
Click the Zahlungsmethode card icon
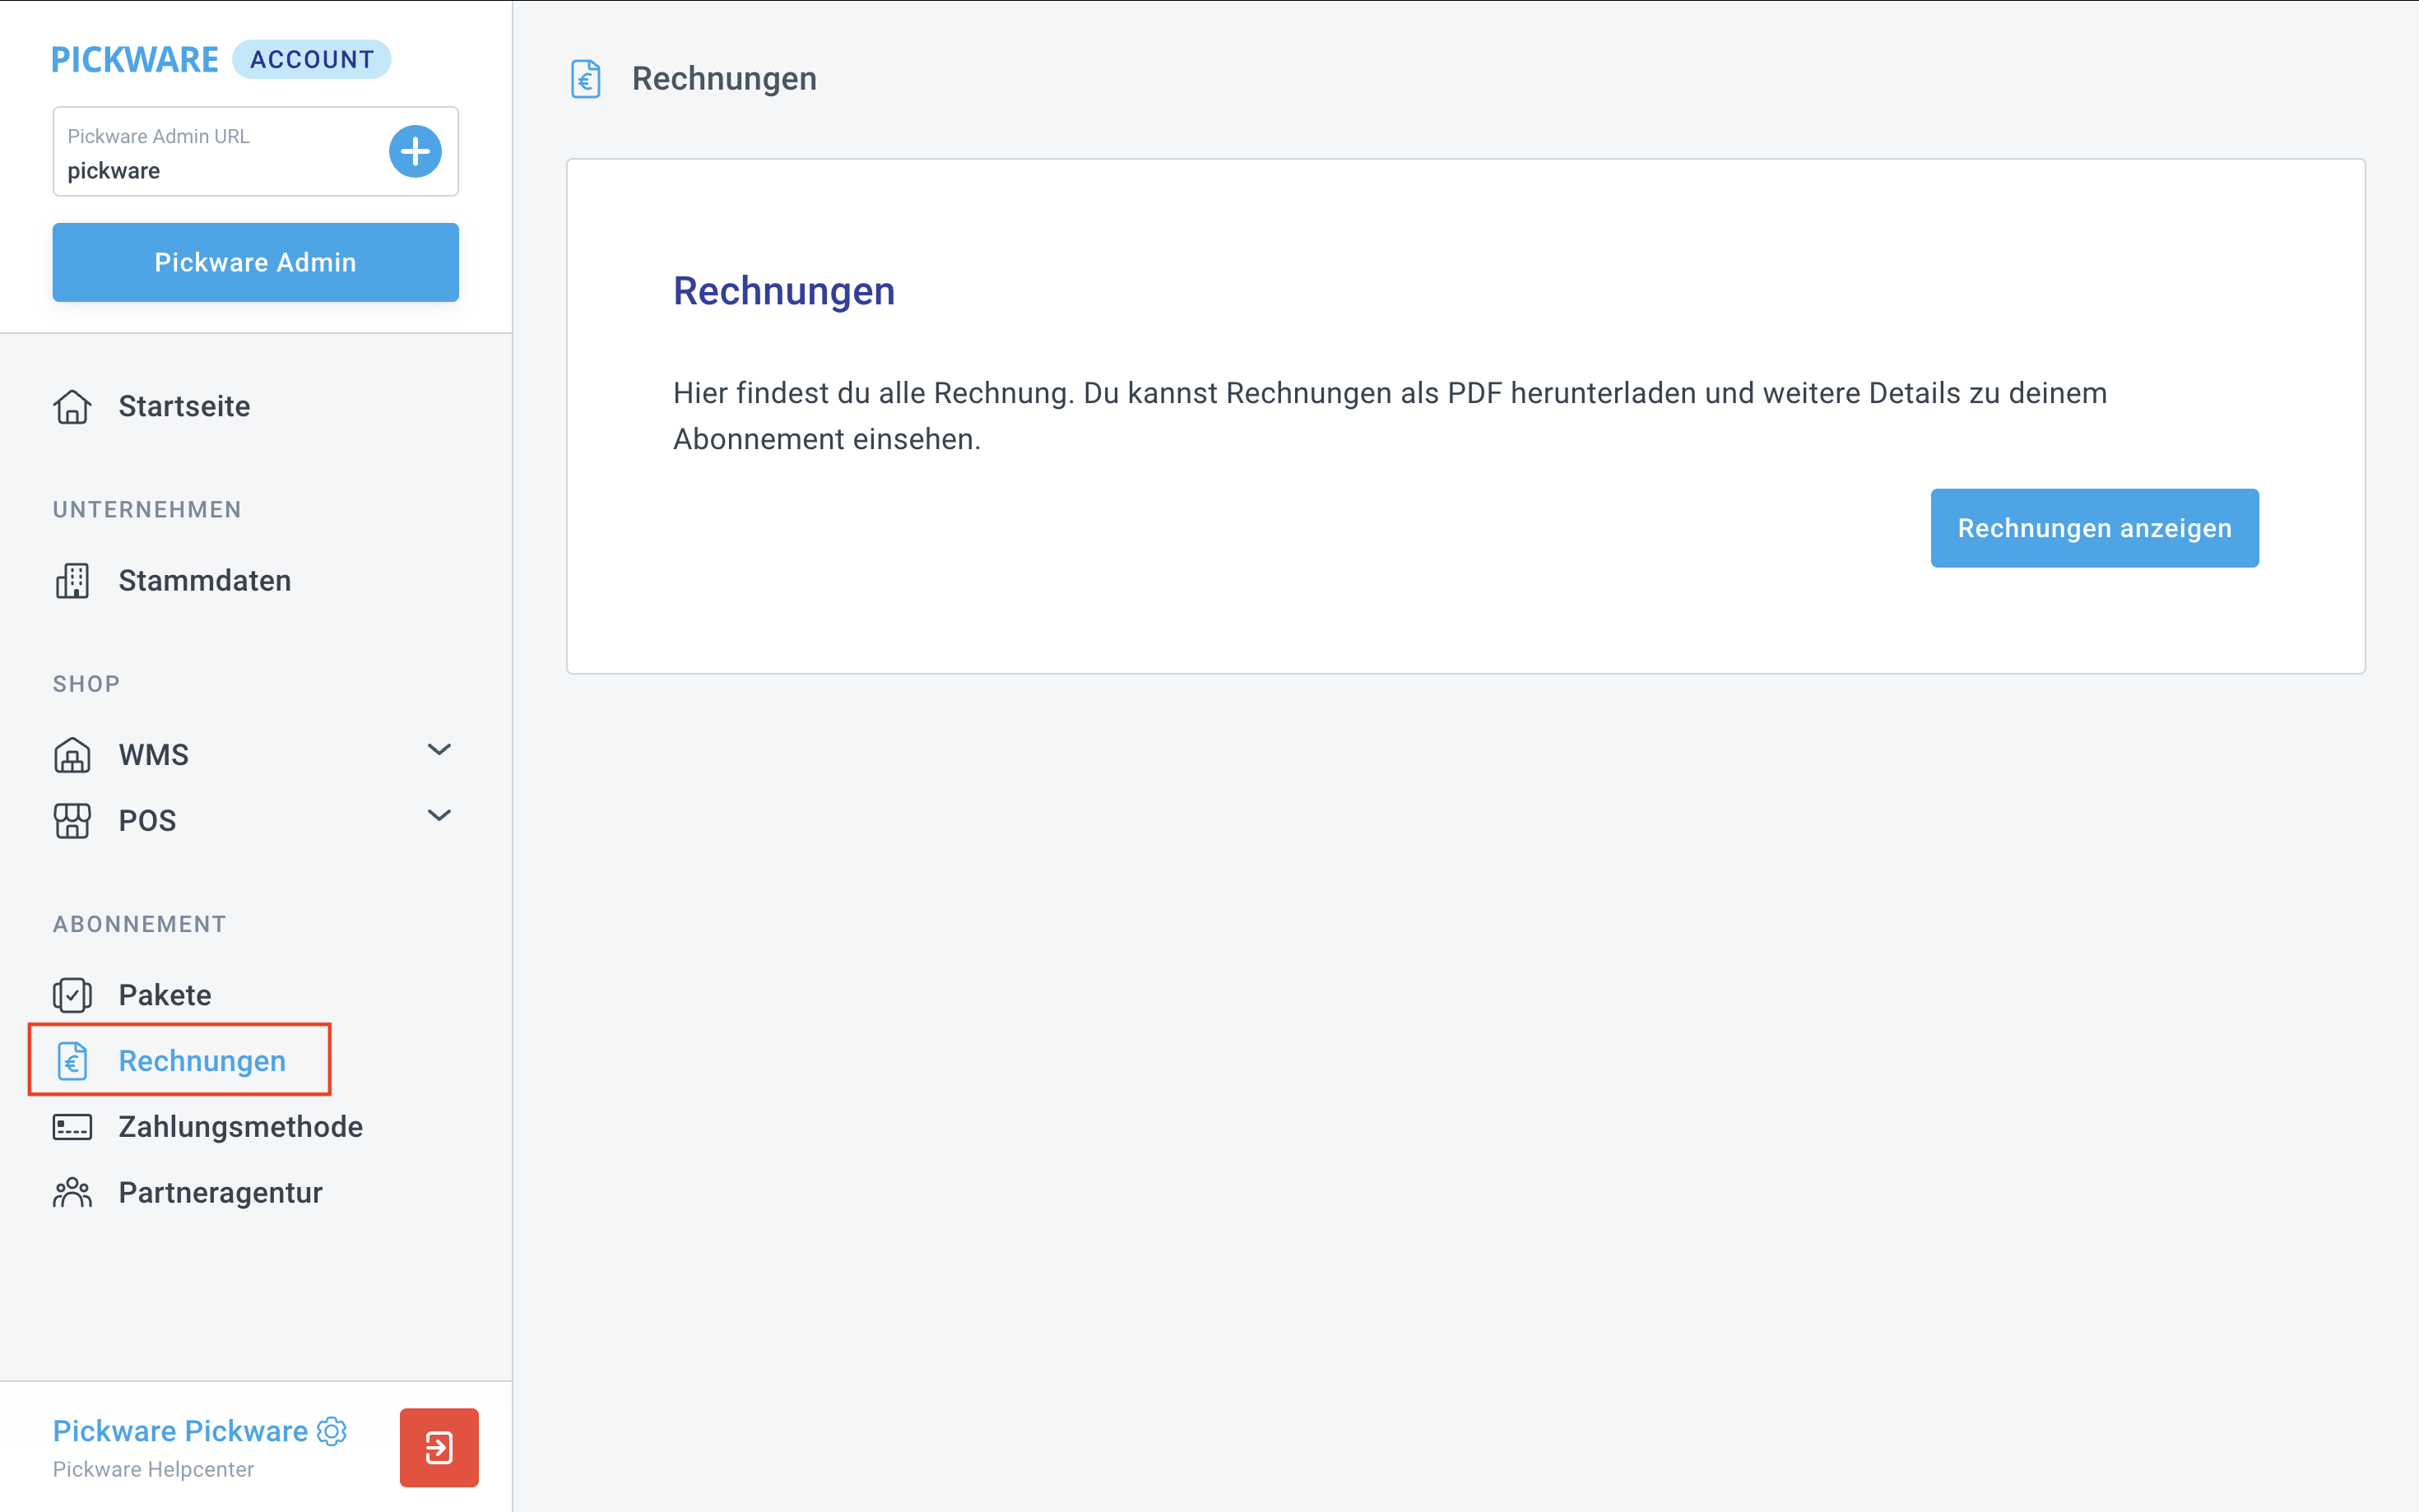click(x=72, y=1127)
